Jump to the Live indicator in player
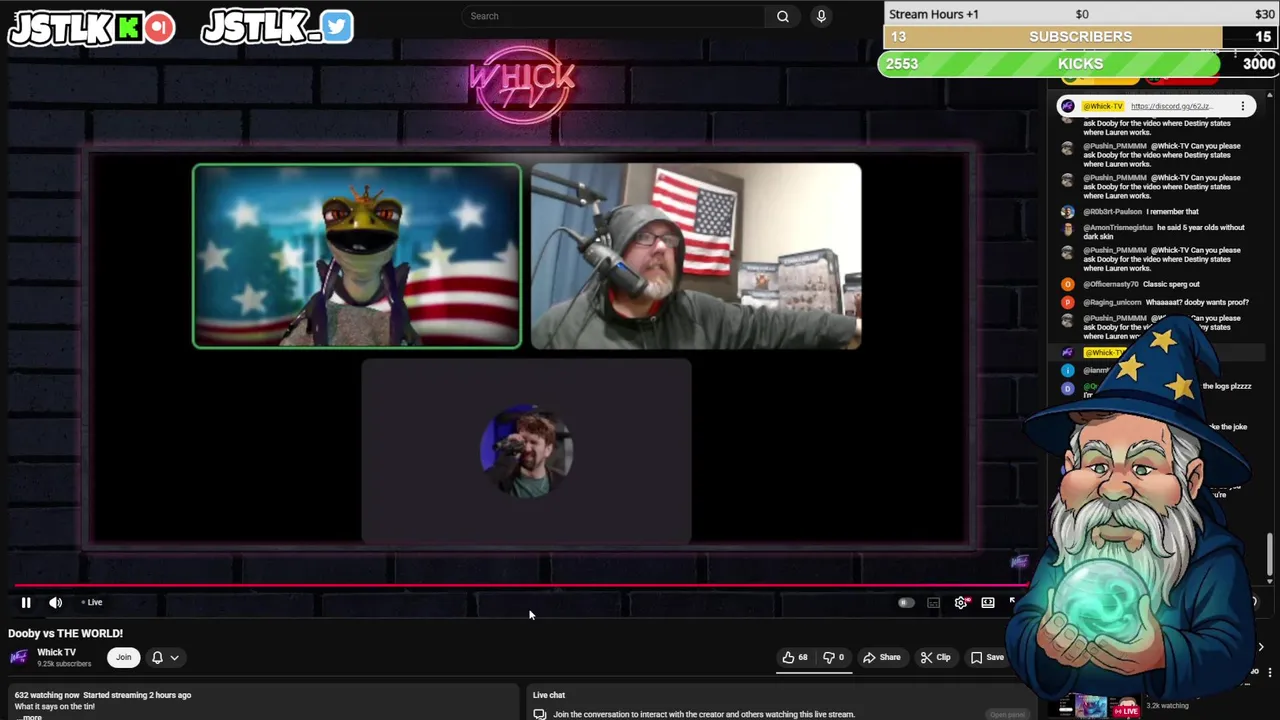 click(x=92, y=602)
